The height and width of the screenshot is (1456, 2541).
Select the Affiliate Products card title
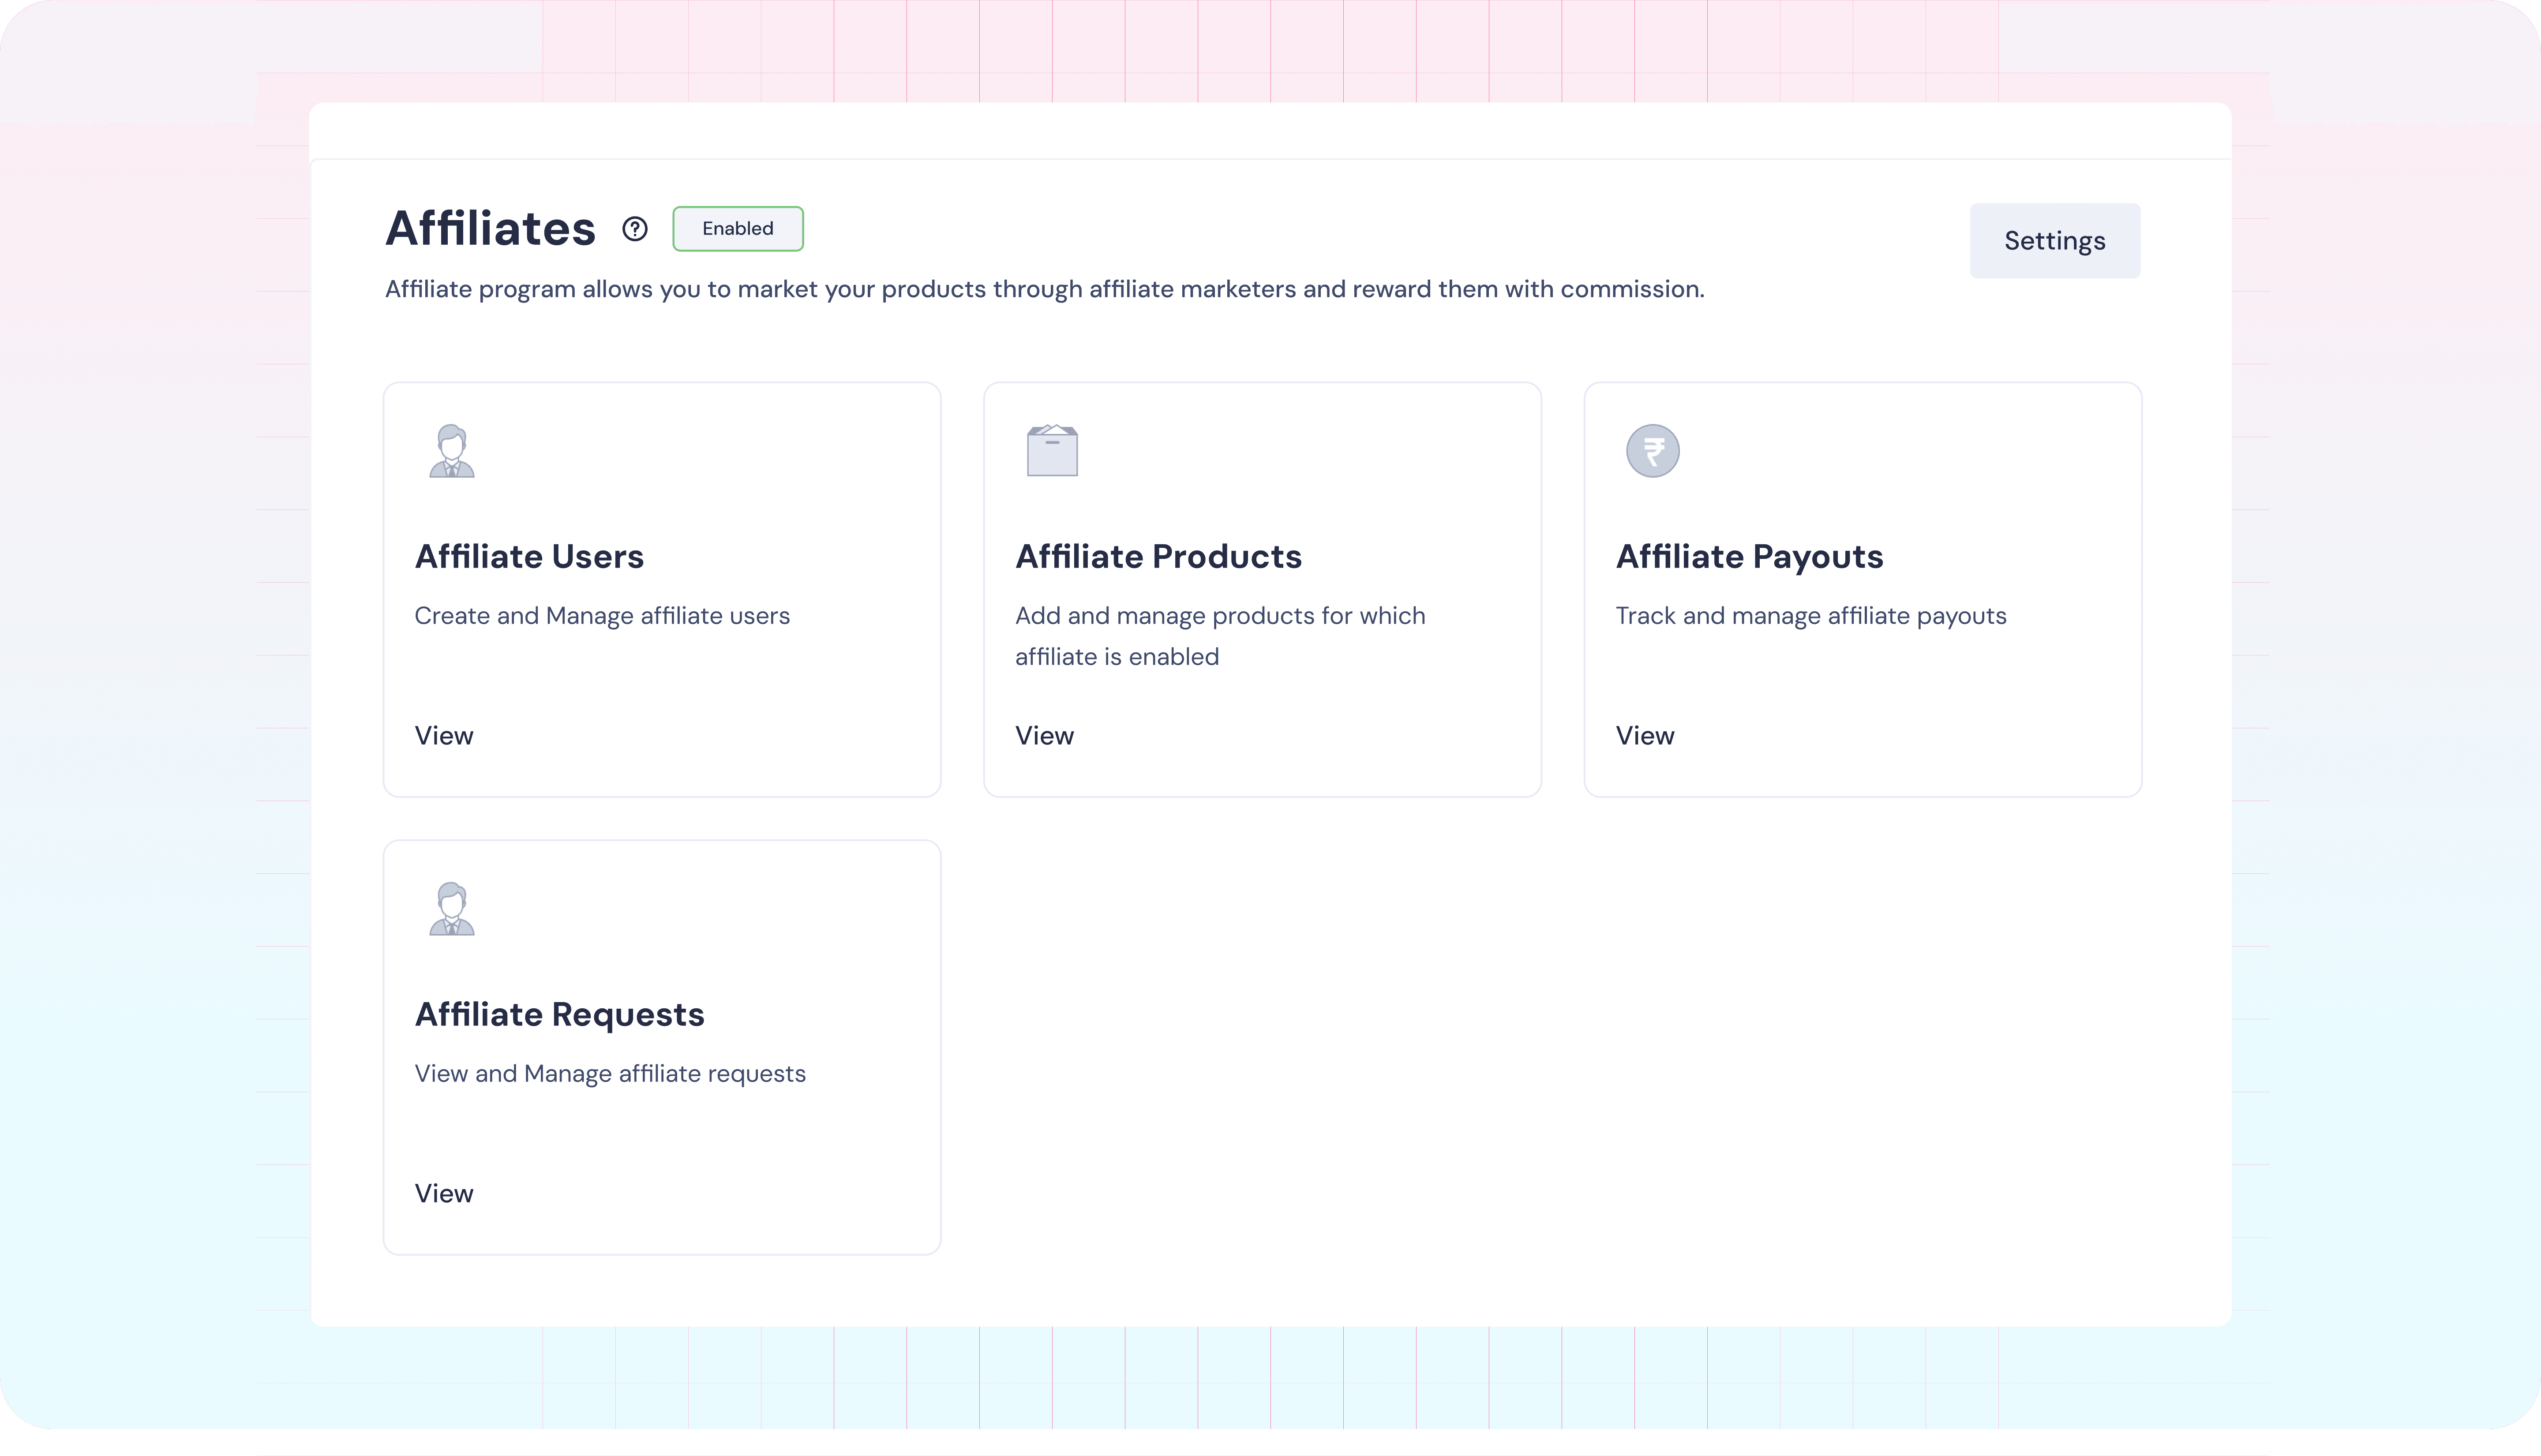(x=1158, y=557)
